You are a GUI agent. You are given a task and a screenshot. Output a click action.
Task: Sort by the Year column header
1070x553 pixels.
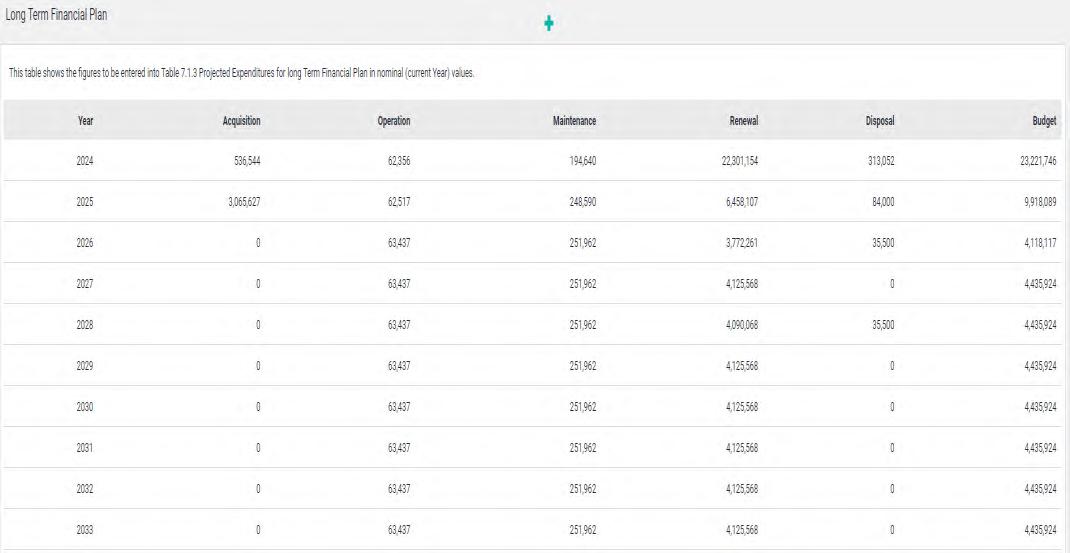(86, 121)
